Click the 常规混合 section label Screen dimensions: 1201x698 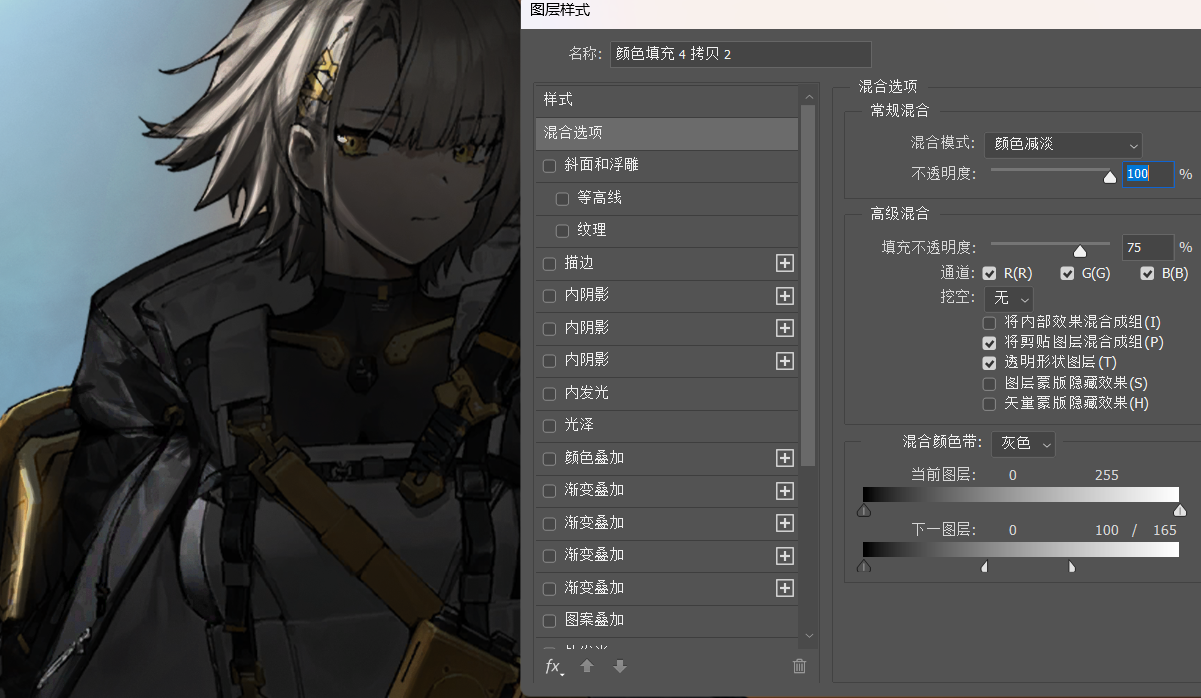[x=899, y=110]
